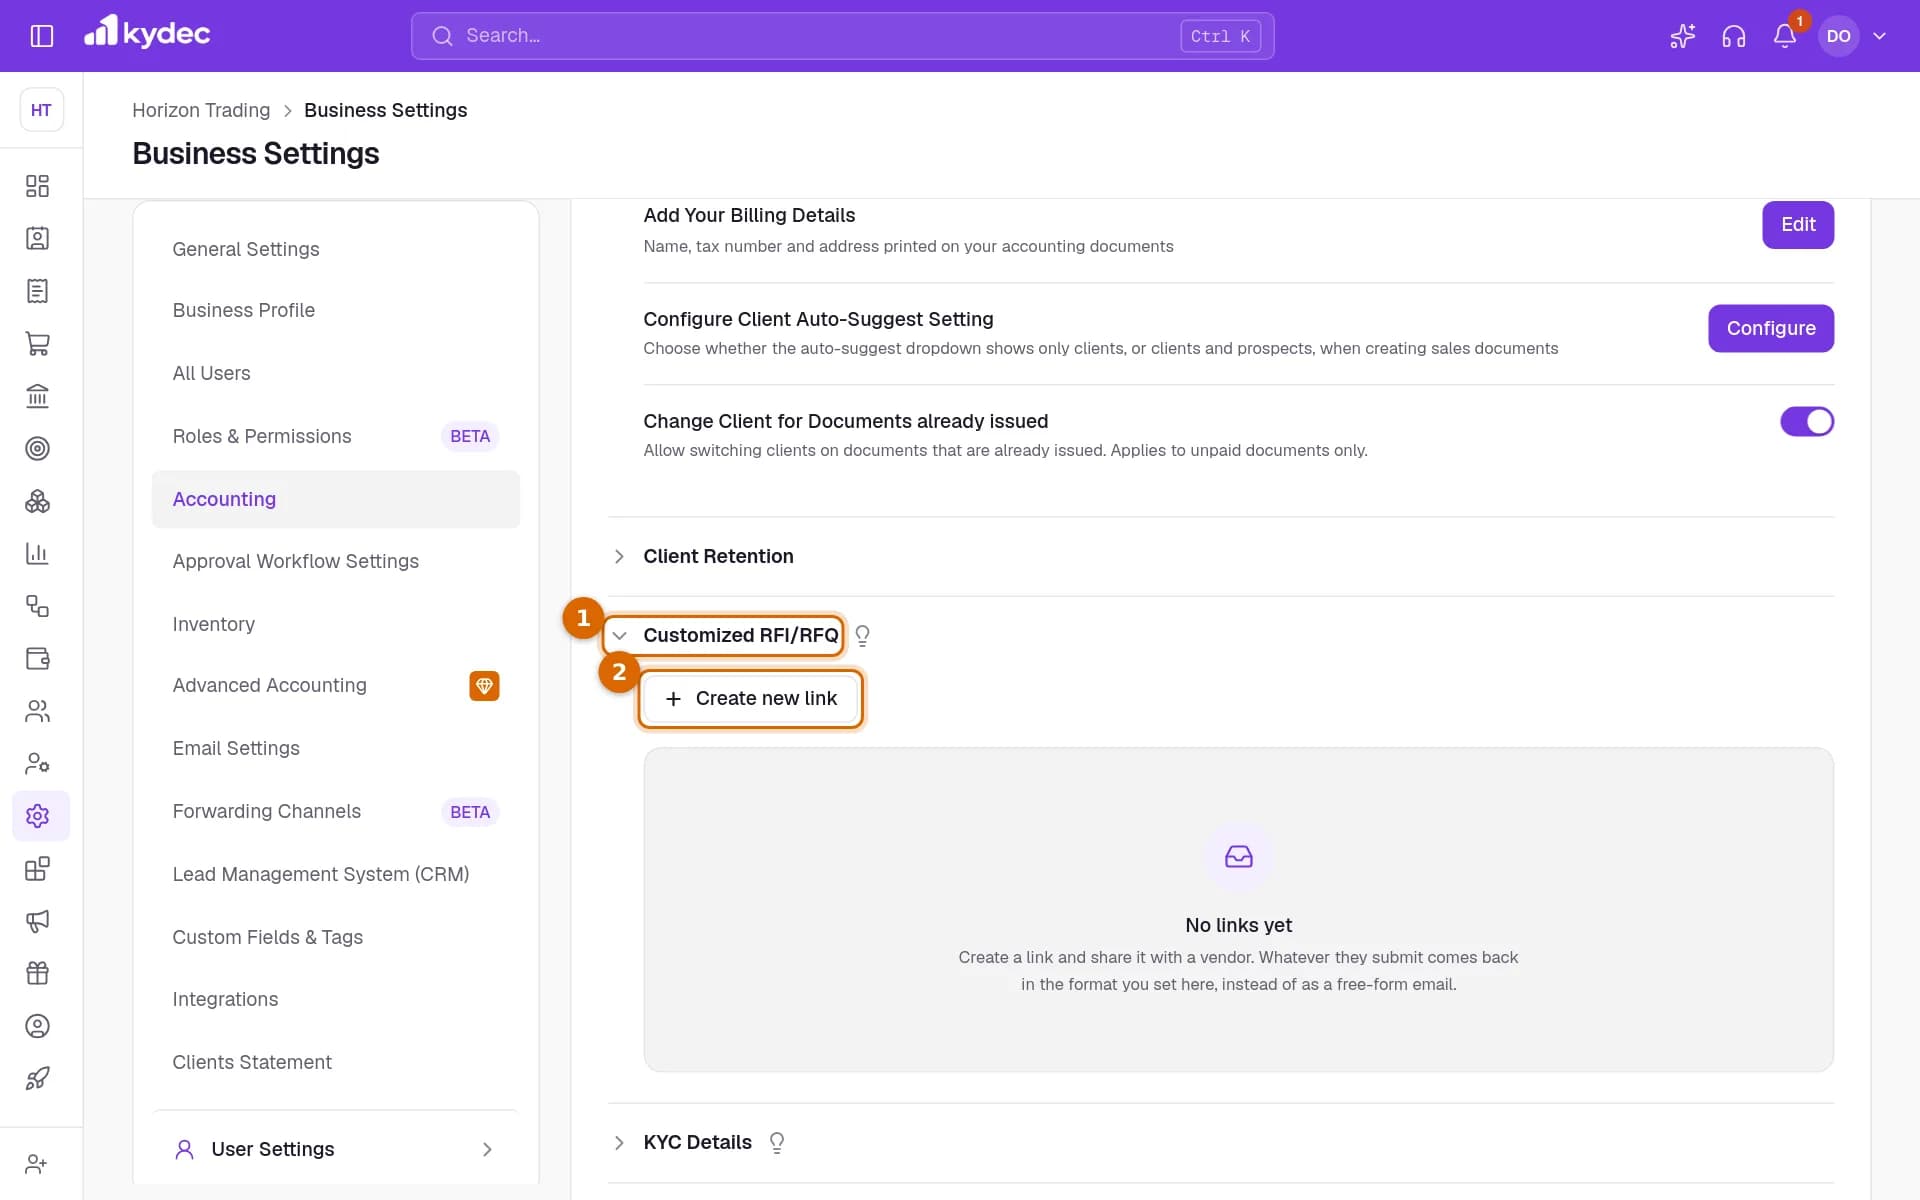Screen dimensions: 1920x1200
Task: Expand the Client Retention section
Action: coord(619,556)
